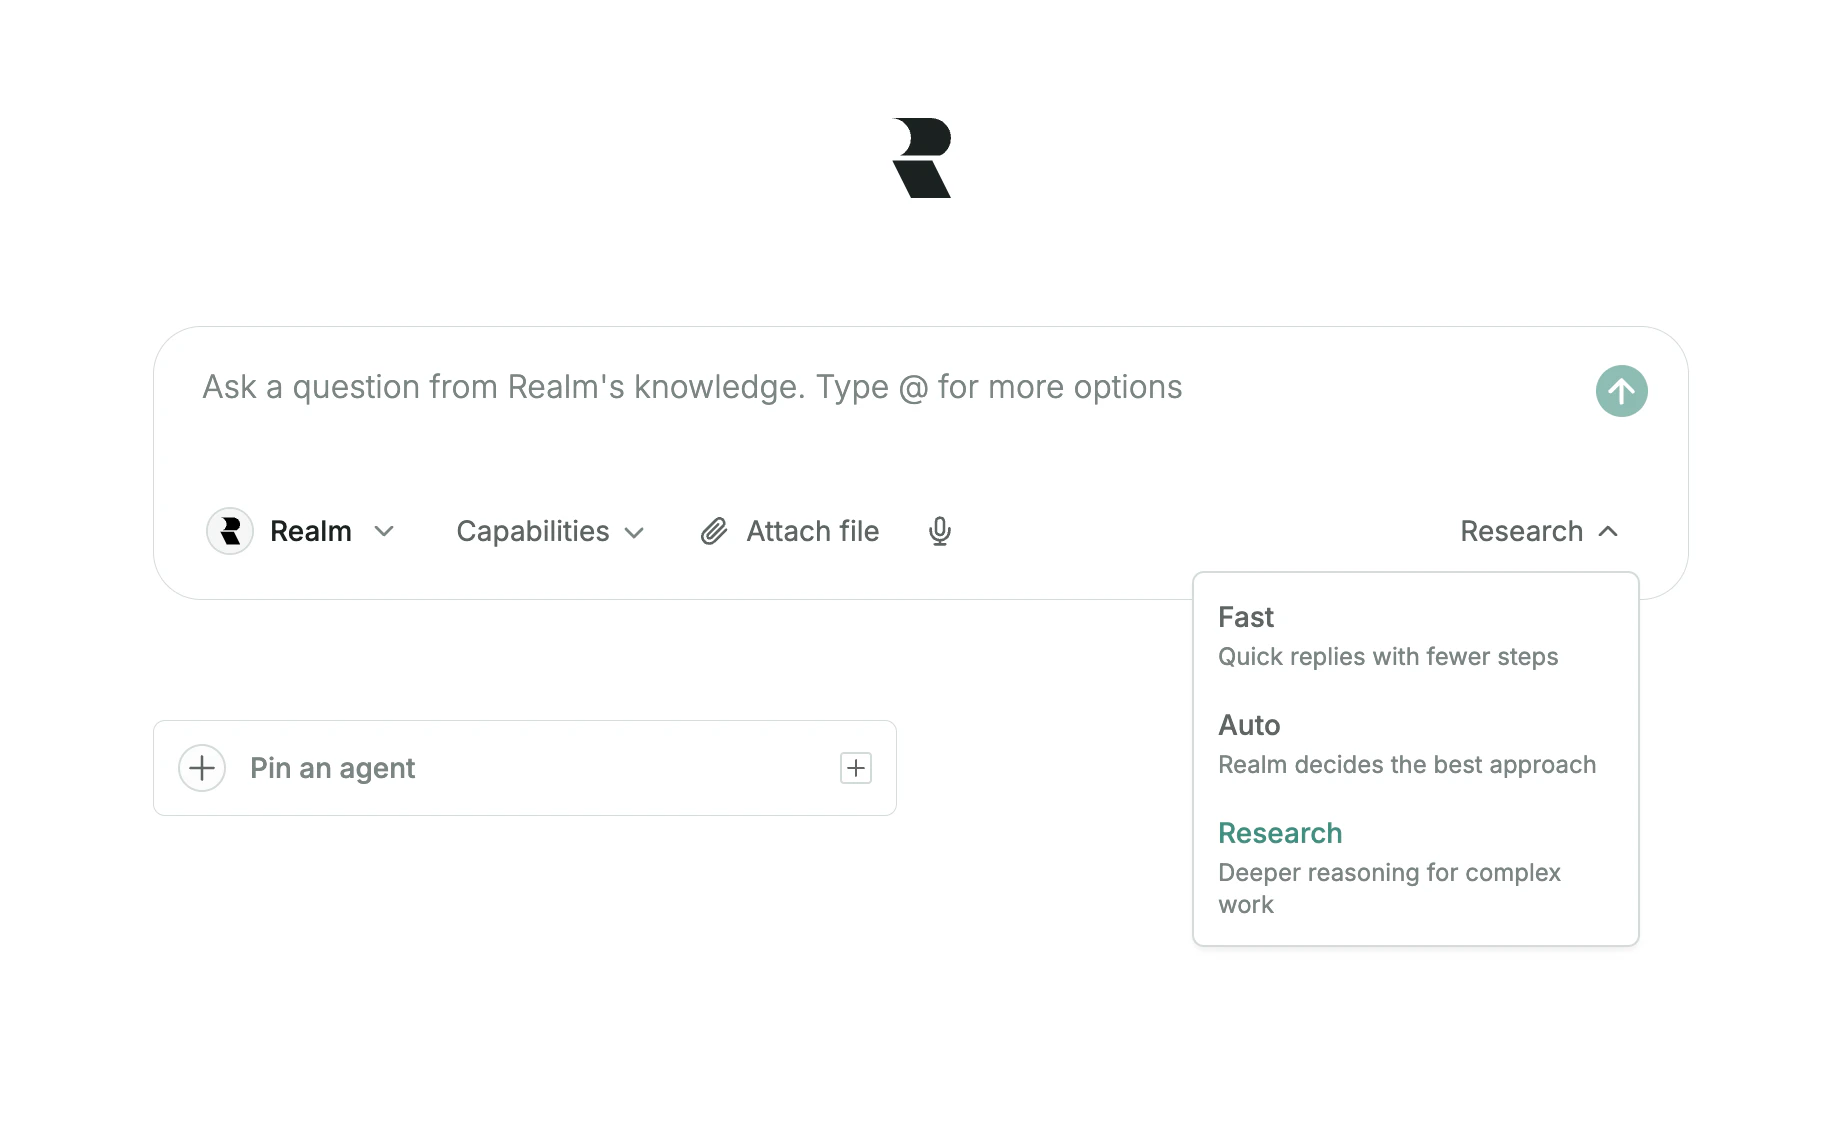Open the Capabilities dropdown
Screen dimensions: 1824x1140
(549, 531)
